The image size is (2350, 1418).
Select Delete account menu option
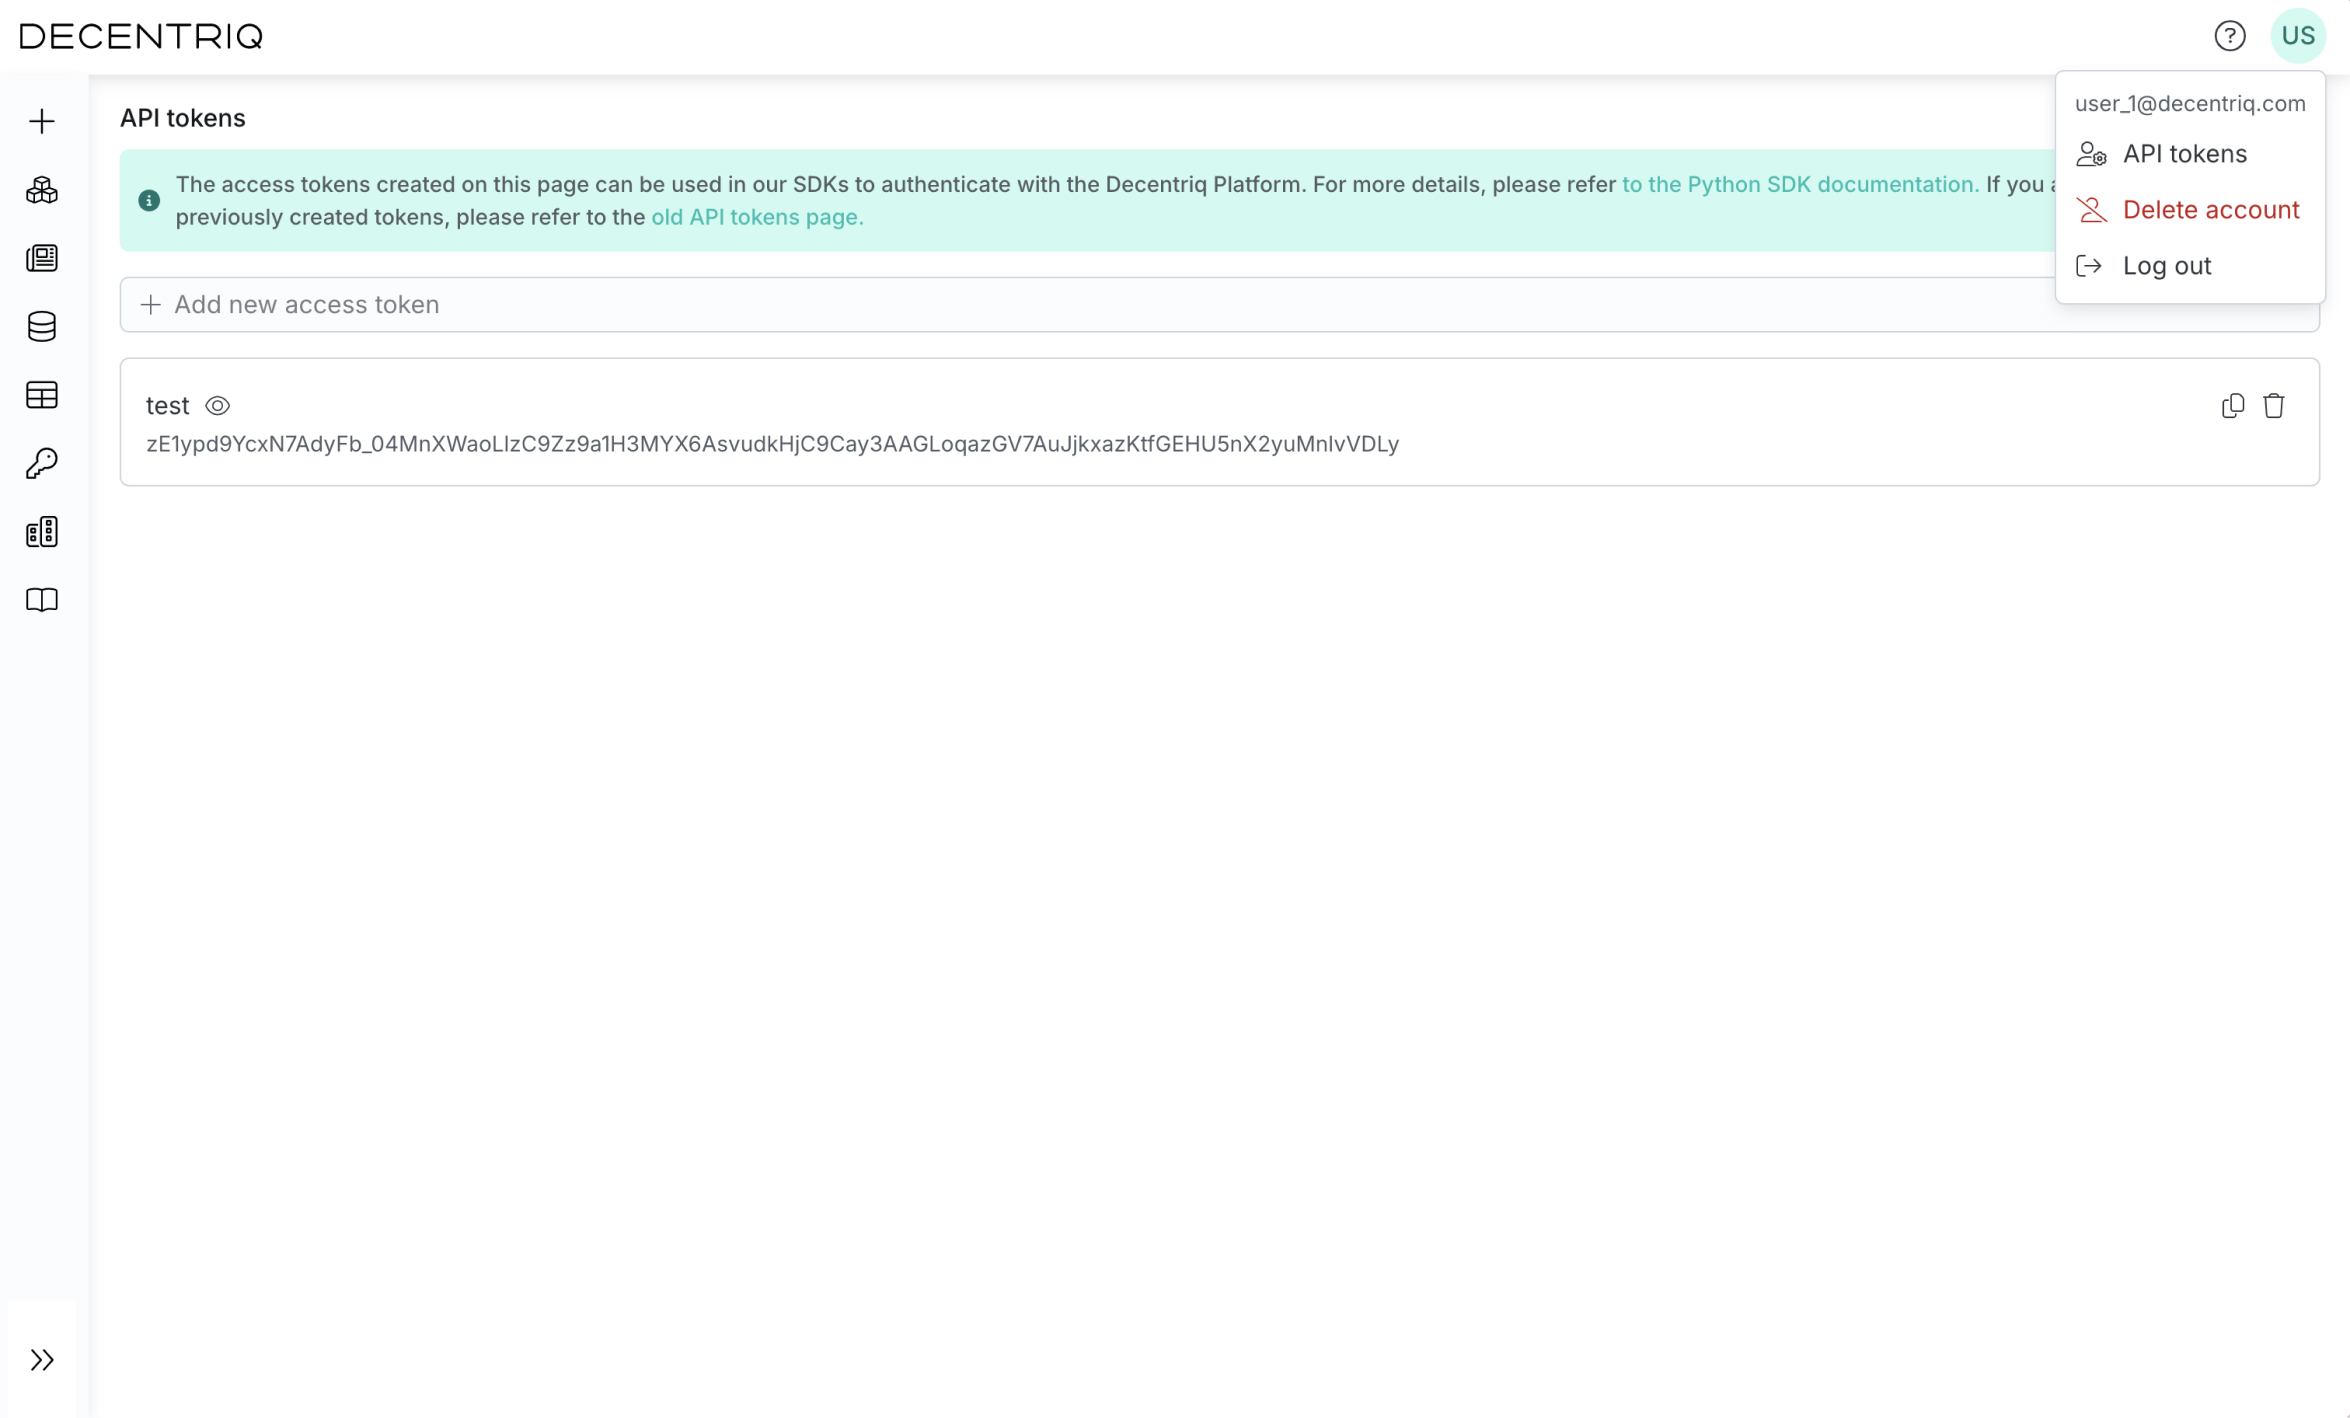[2211, 208]
